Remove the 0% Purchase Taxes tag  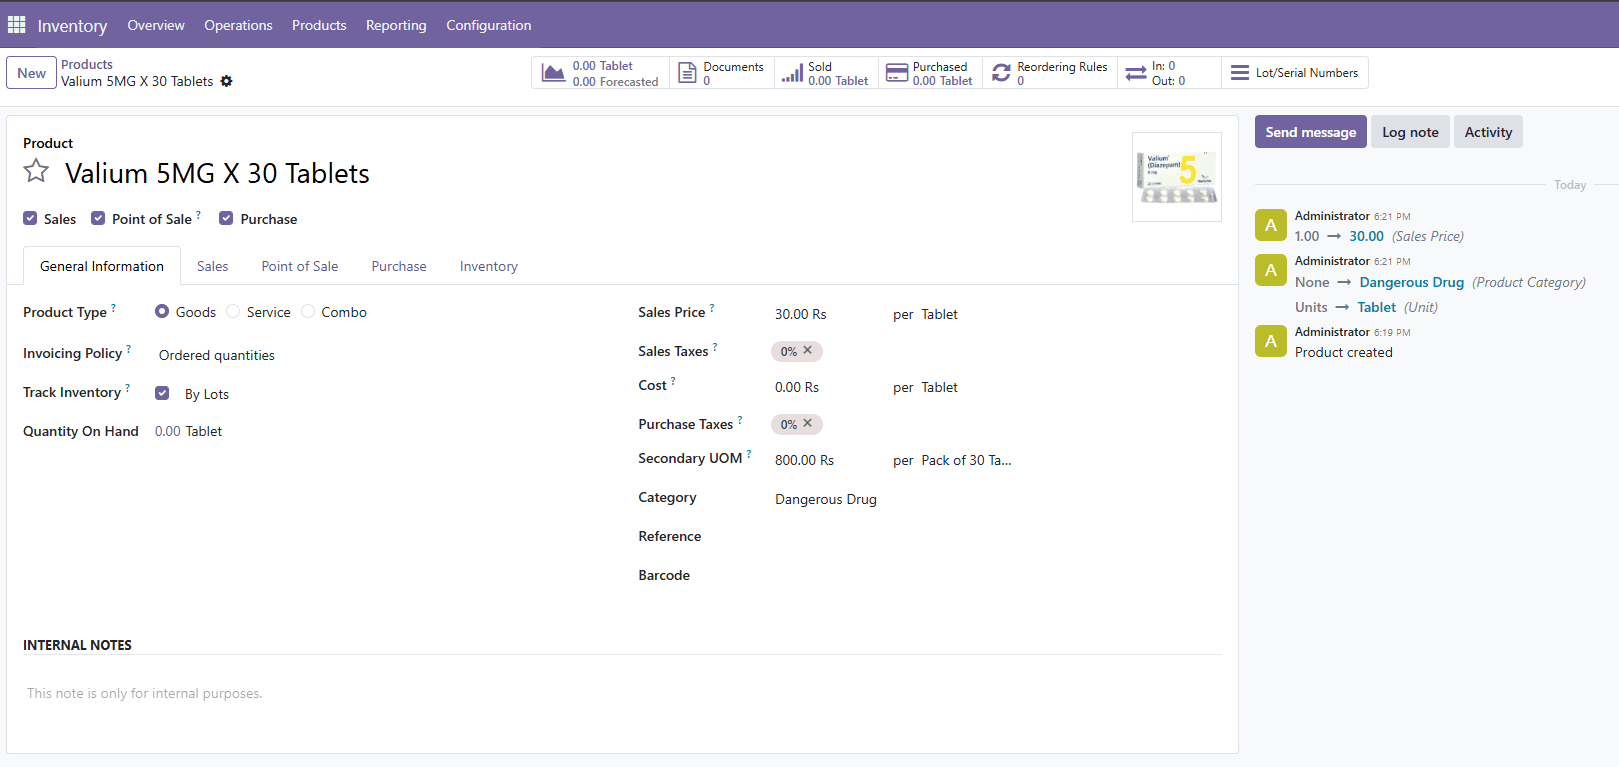808,423
